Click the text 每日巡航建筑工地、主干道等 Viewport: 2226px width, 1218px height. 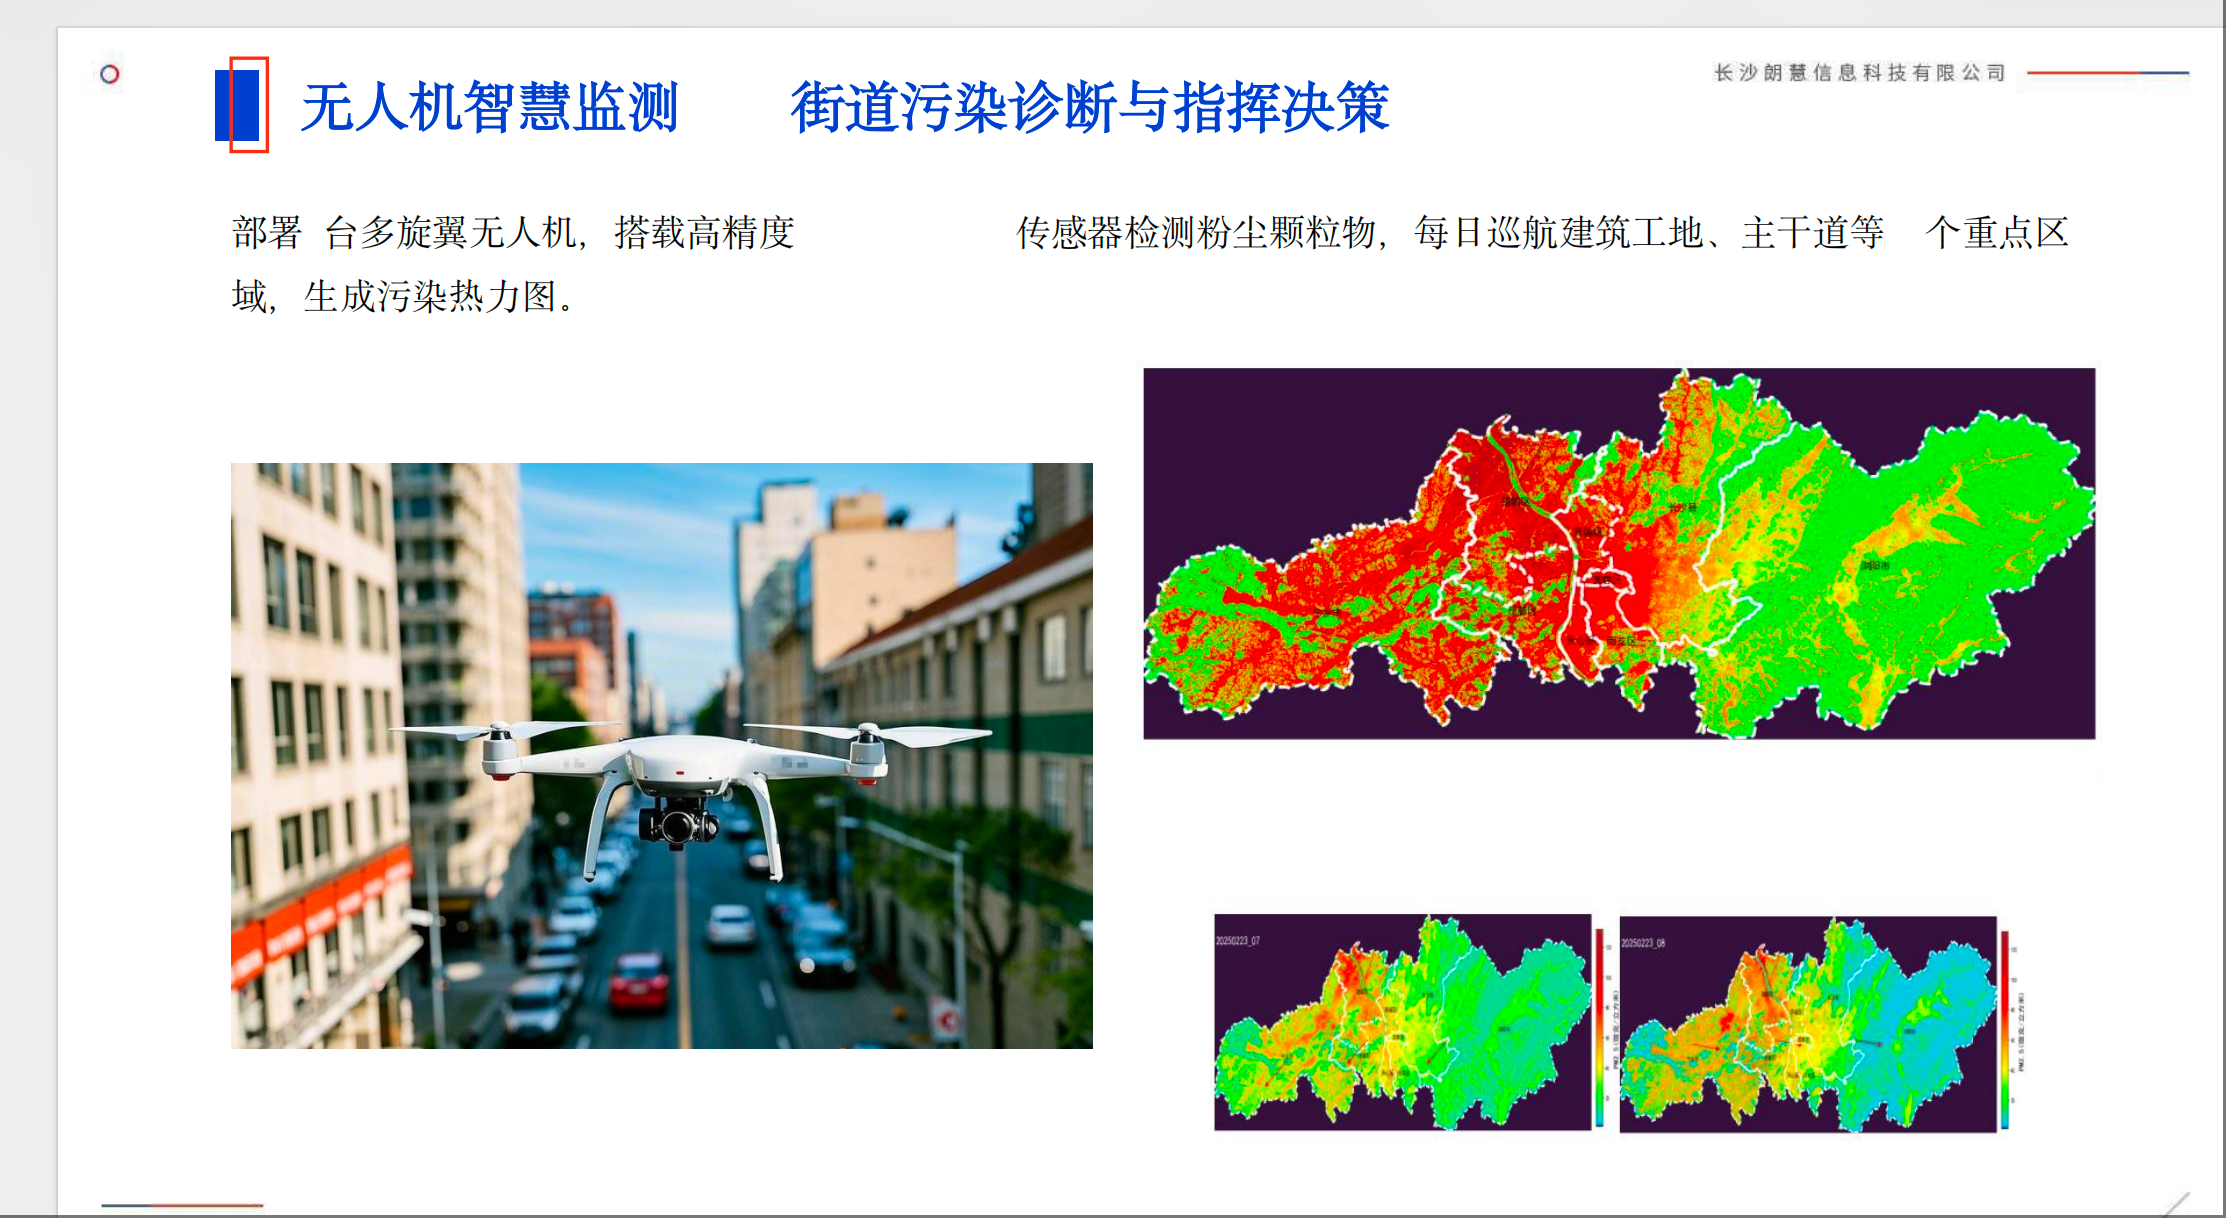[x=1648, y=233]
